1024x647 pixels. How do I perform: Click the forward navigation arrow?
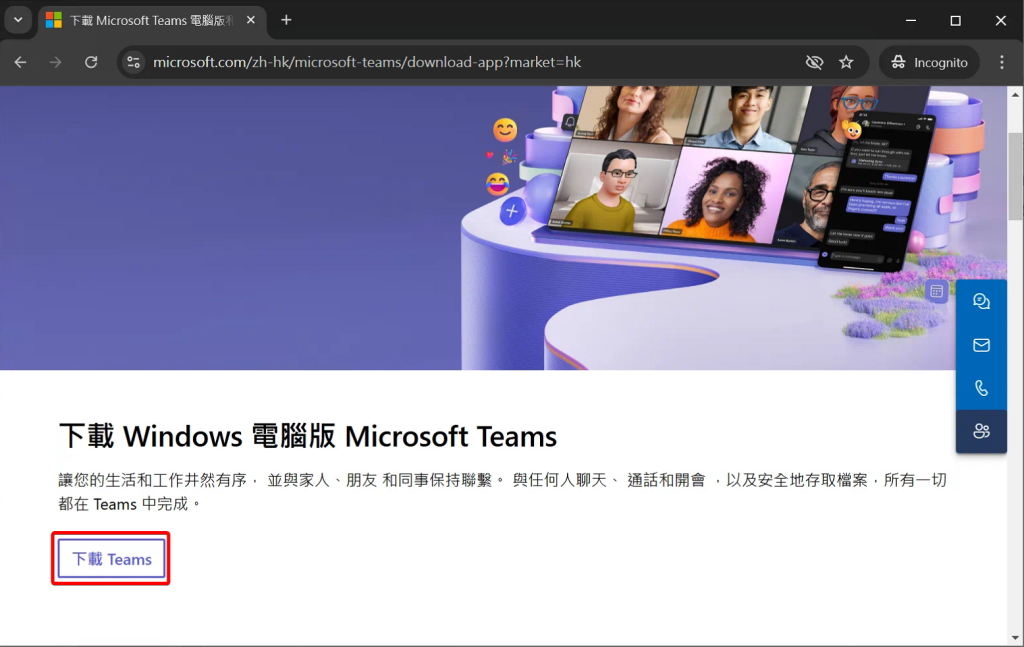click(x=55, y=62)
